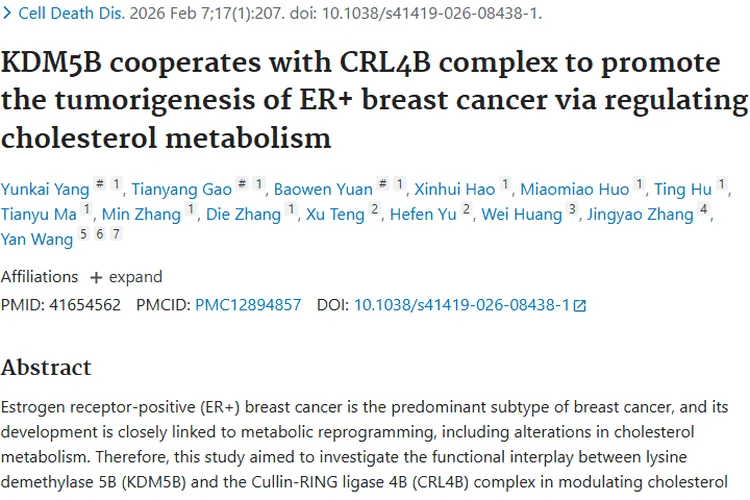This screenshot has width=750, height=500.
Task: Click the external link icon beside DOI
Action: 580,306
